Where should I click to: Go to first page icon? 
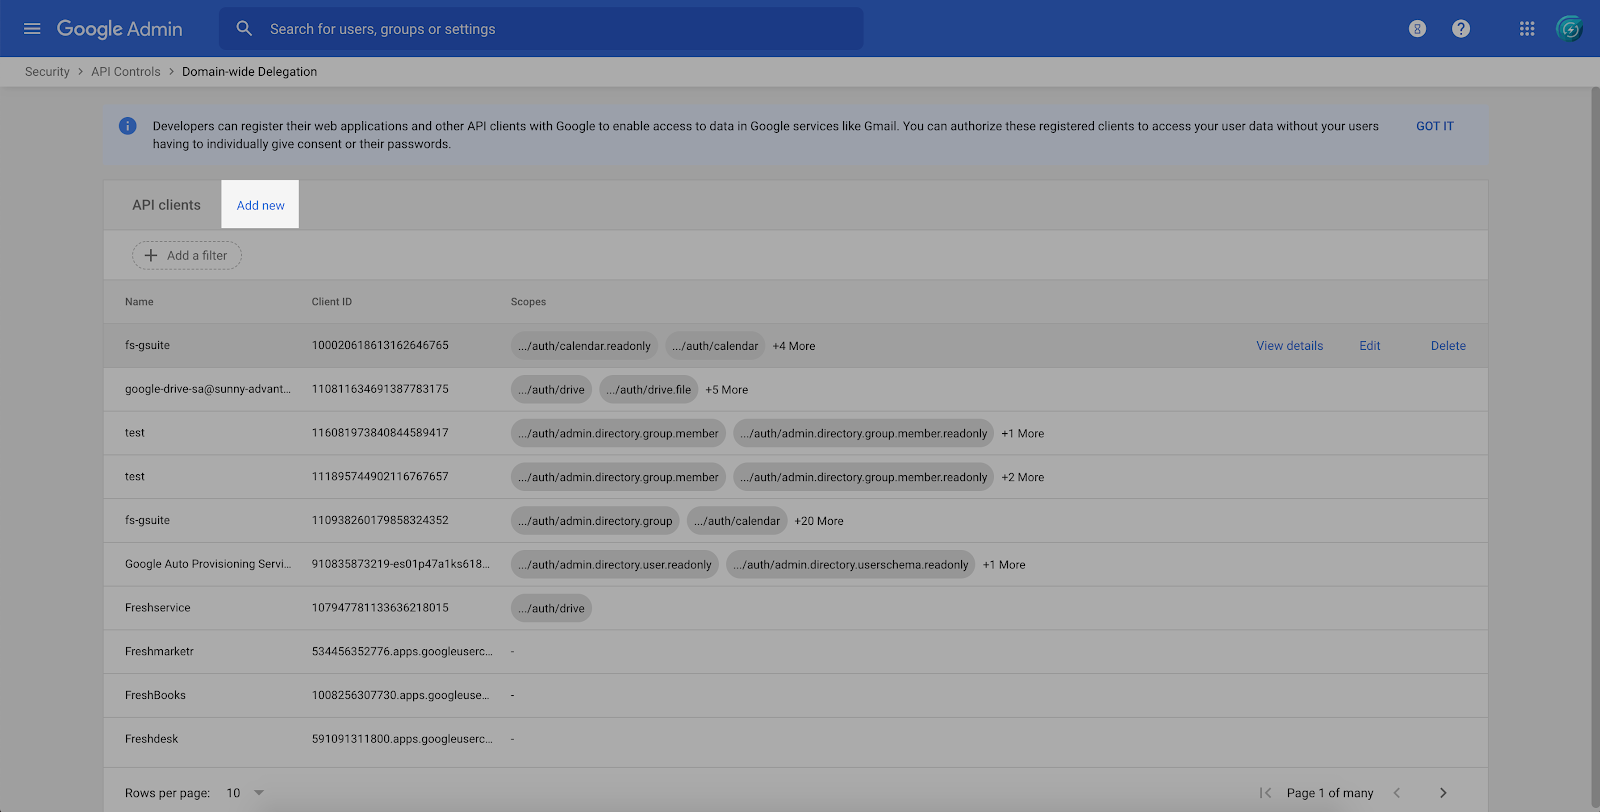tap(1265, 793)
